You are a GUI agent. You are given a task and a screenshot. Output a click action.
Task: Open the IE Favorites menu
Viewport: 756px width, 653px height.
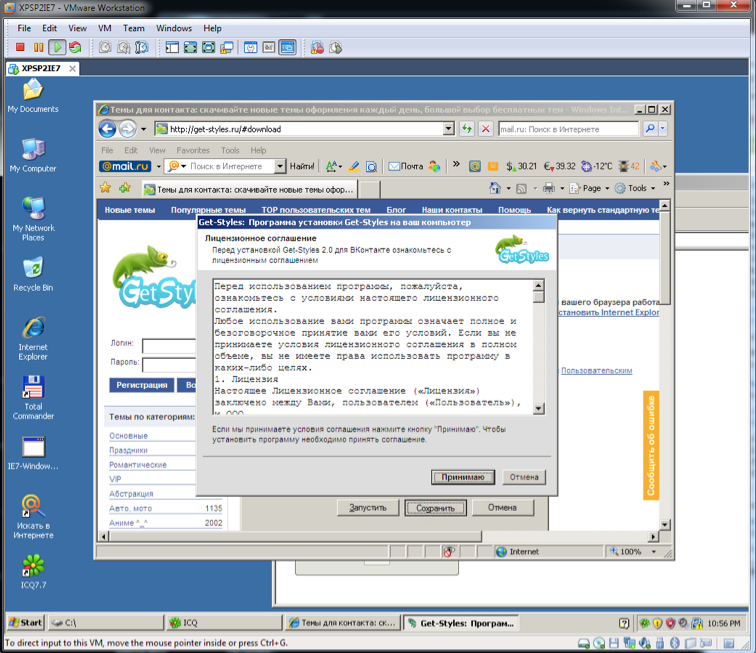point(193,150)
